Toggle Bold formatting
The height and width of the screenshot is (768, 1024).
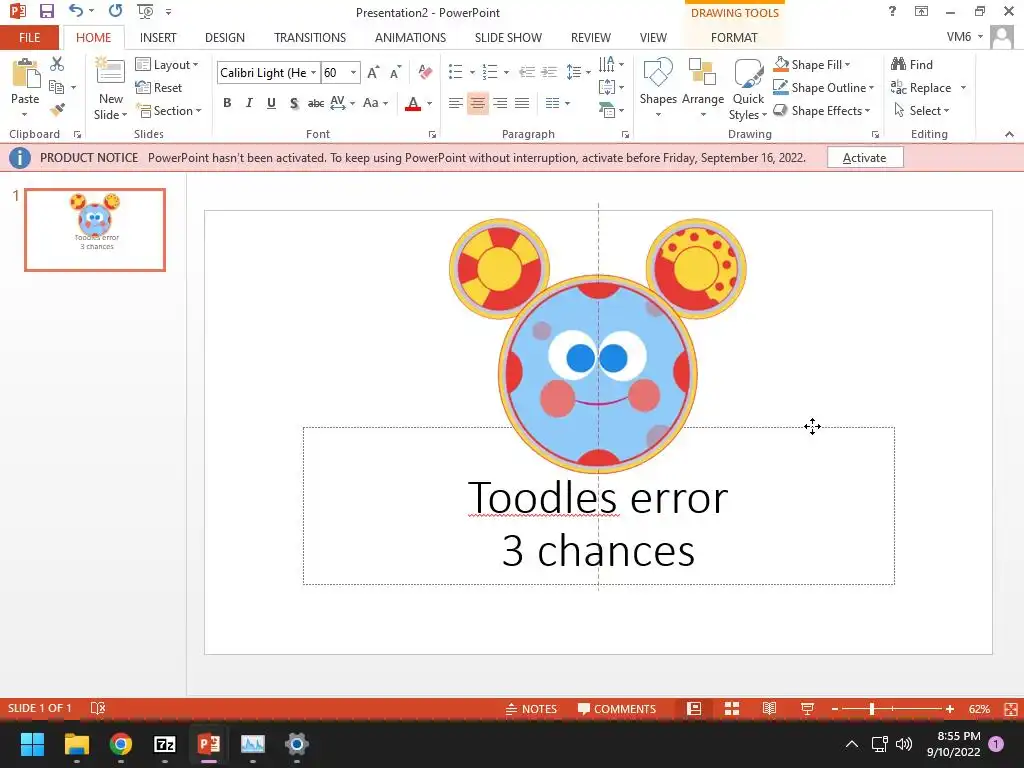(x=227, y=103)
